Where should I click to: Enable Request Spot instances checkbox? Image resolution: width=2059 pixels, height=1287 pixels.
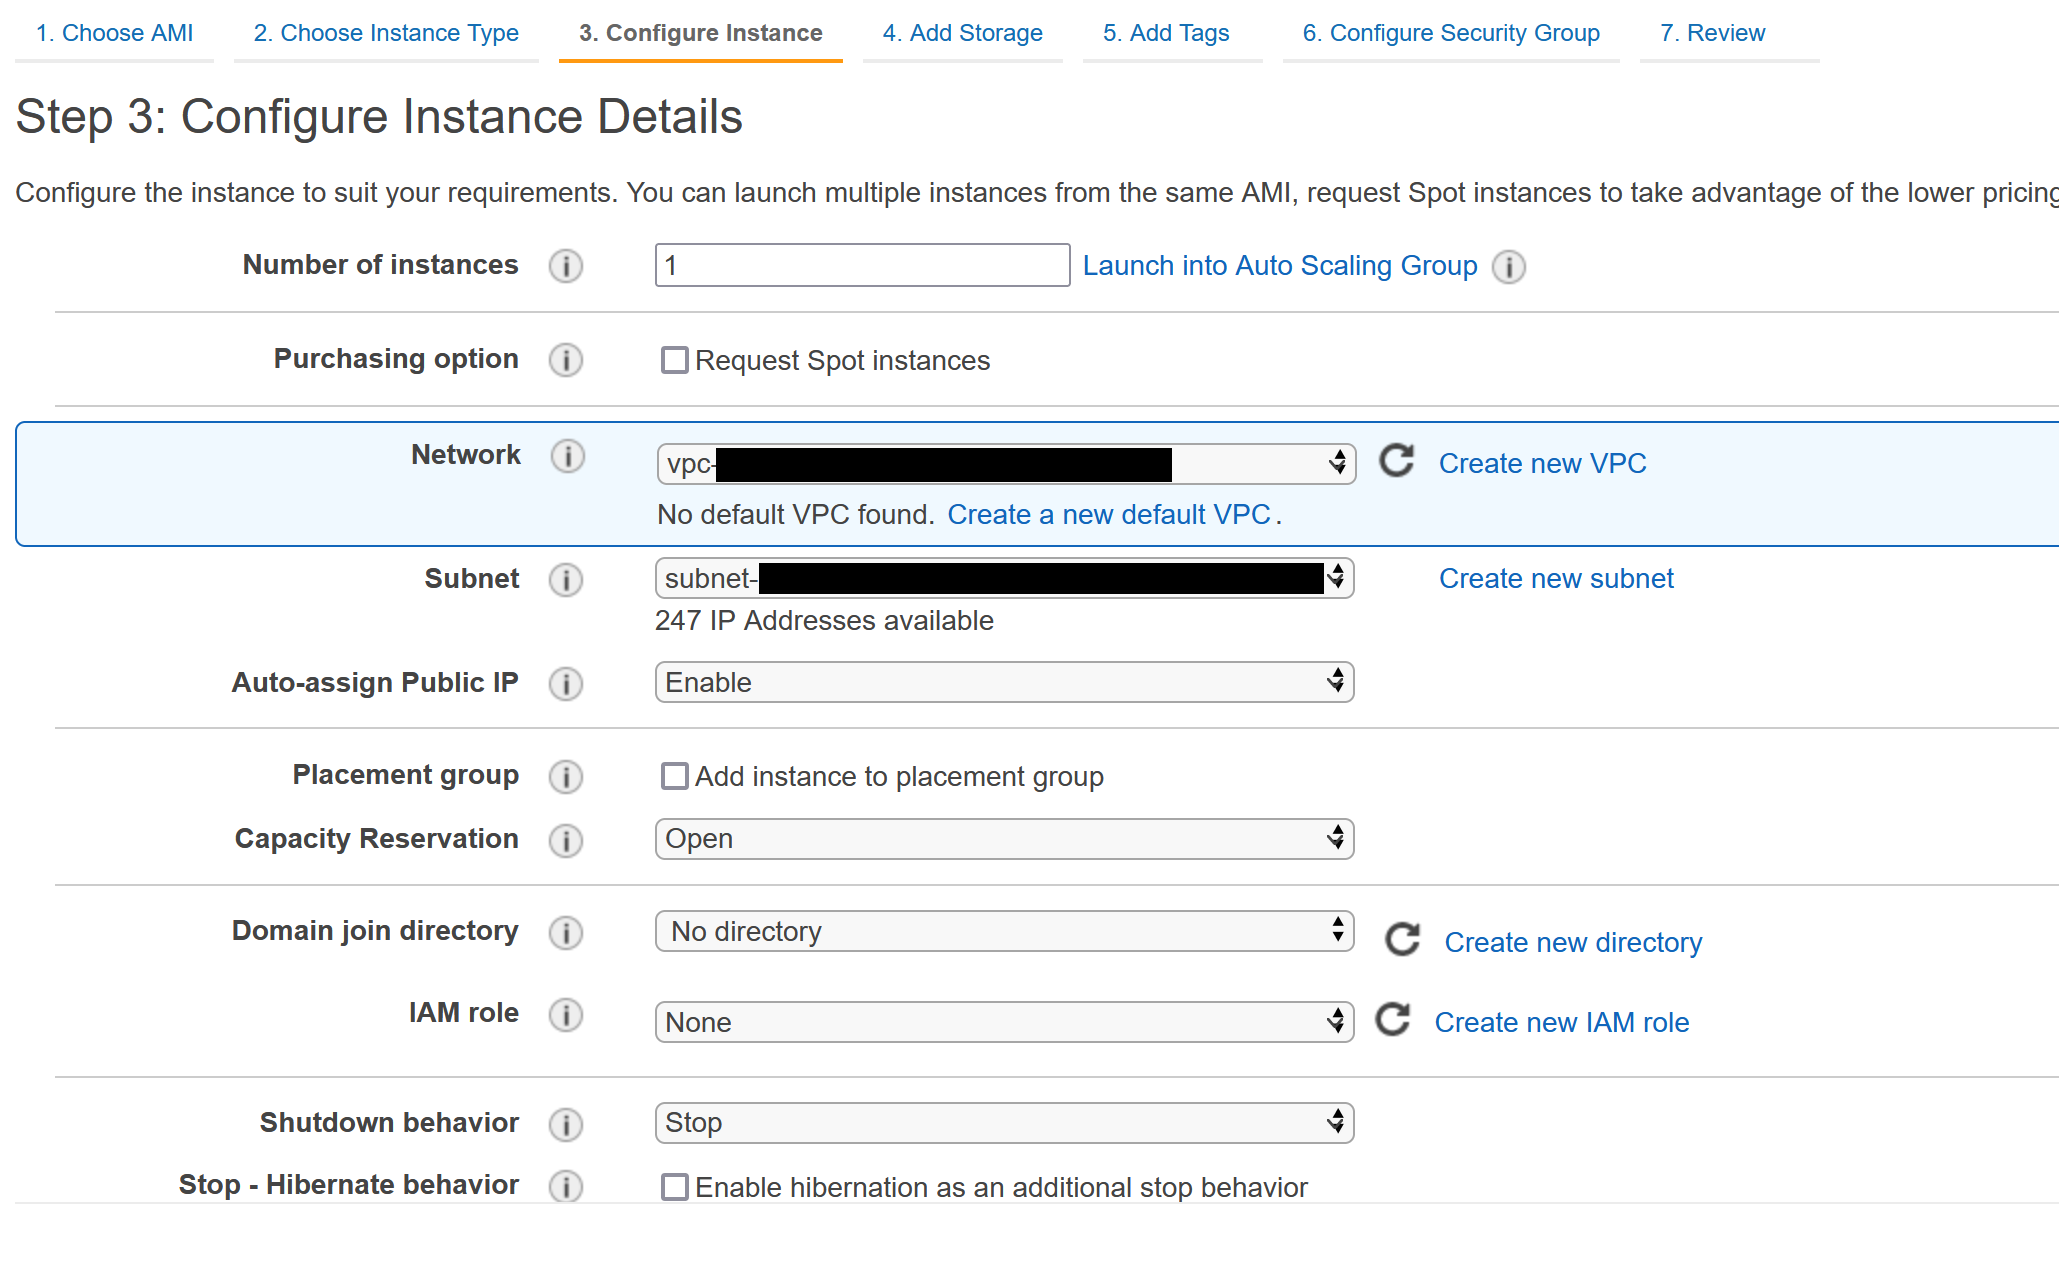click(675, 360)
